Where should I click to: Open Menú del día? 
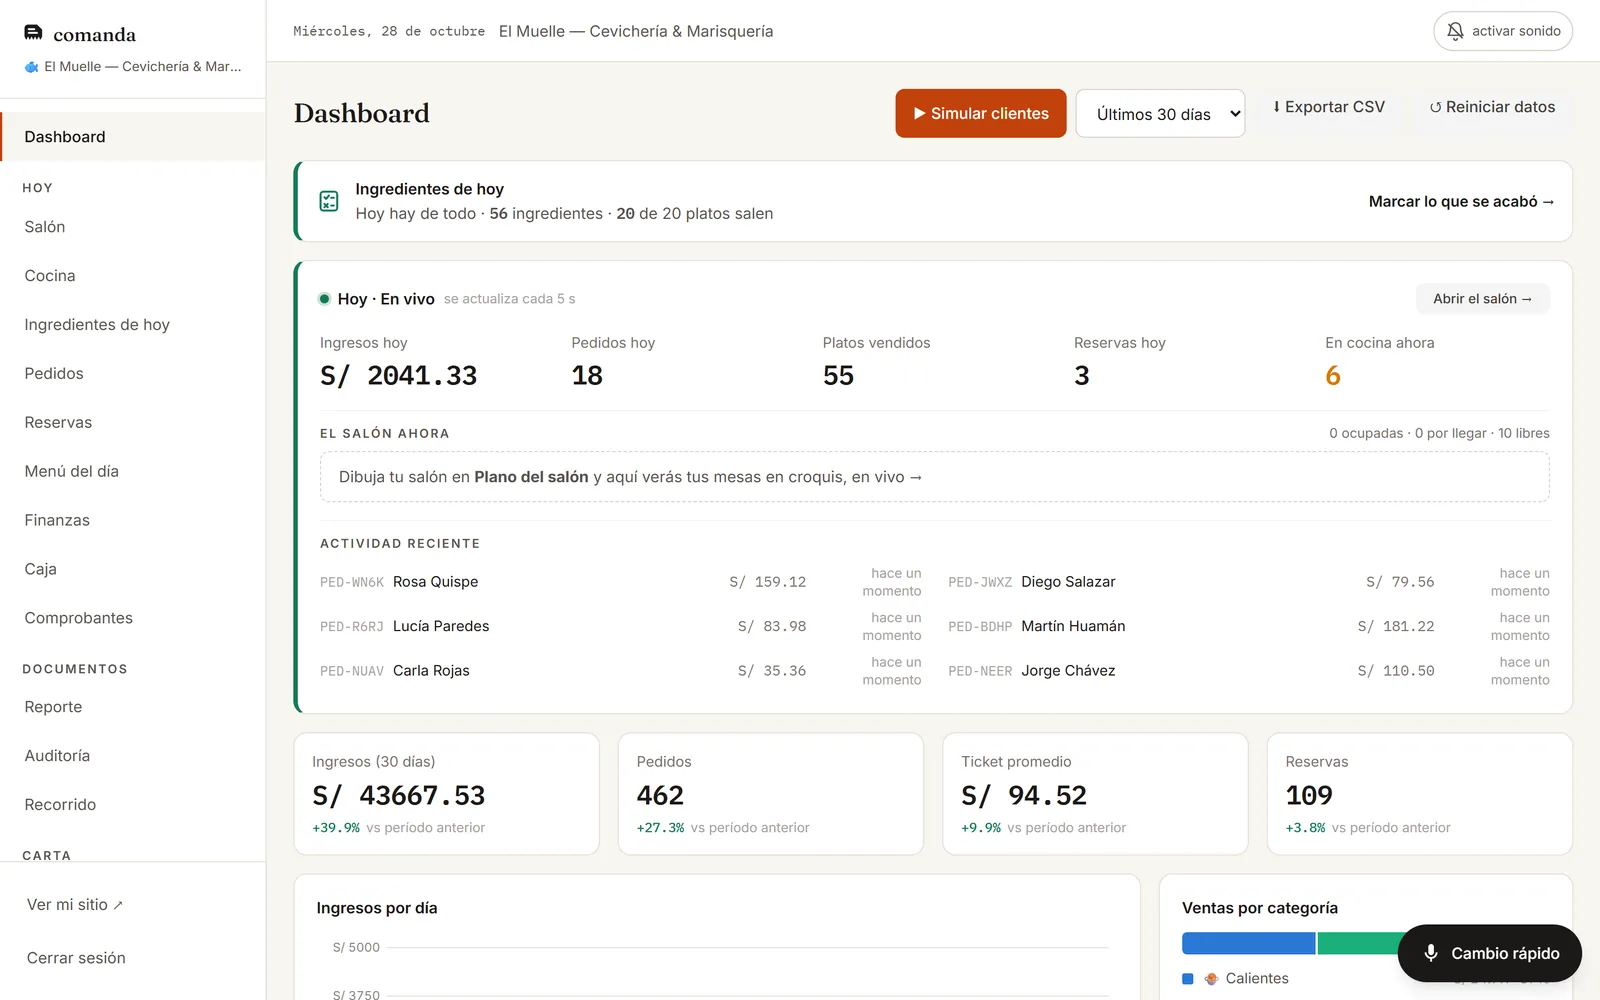[x=133, y=472]
